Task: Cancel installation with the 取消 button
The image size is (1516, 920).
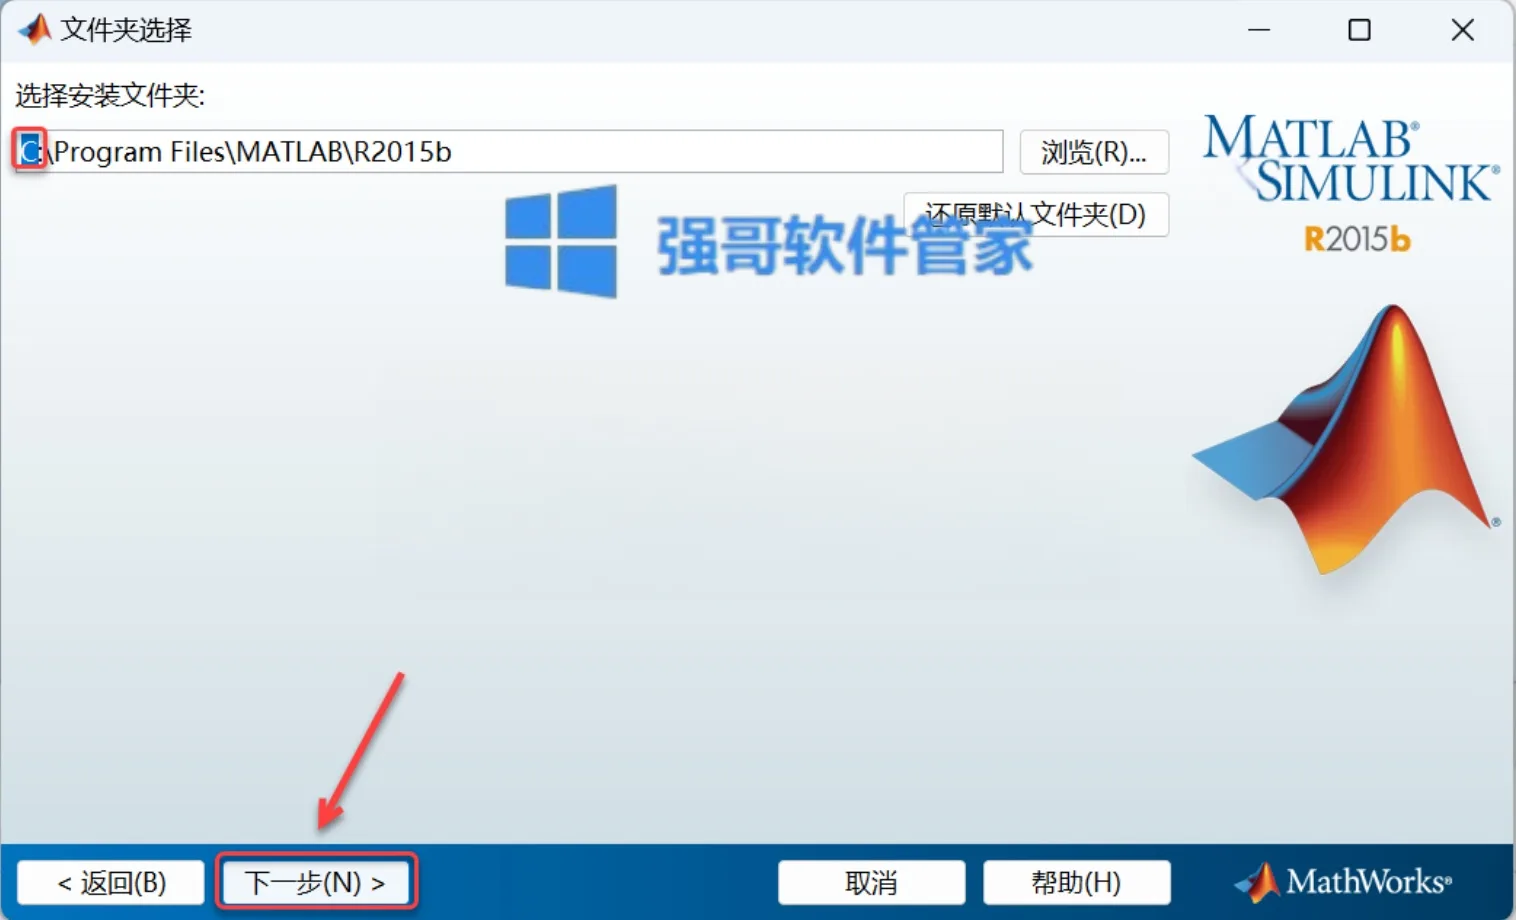Action: [871, 882]
